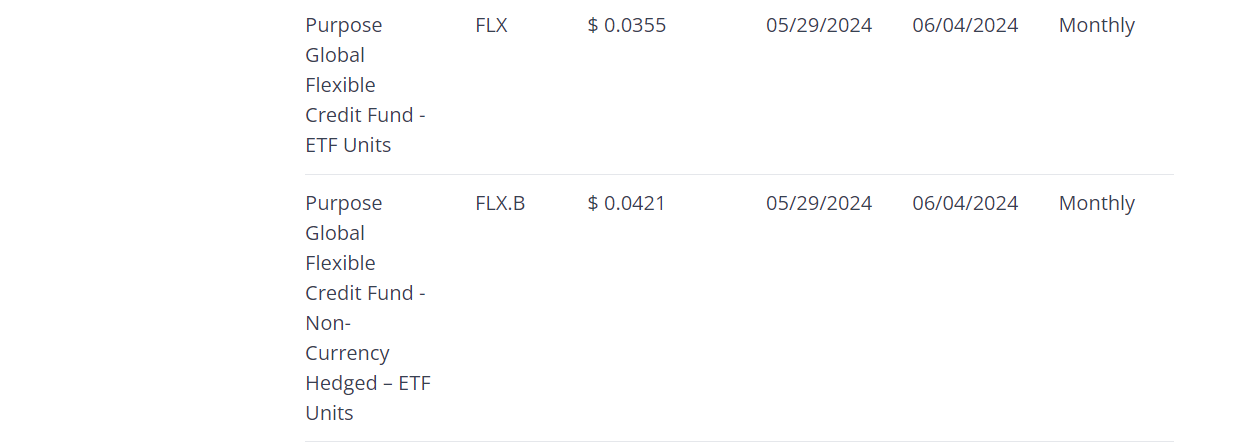
Task: Click the word 'Purpose' in the FLX.B row
Action: click(x=343, y=203)
